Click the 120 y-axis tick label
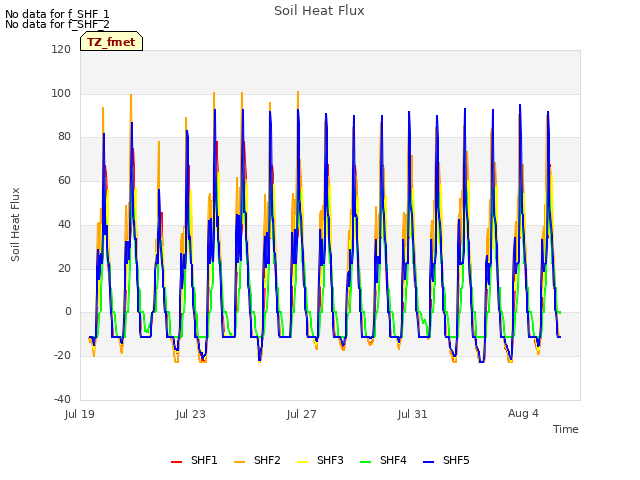 (61, 49)
